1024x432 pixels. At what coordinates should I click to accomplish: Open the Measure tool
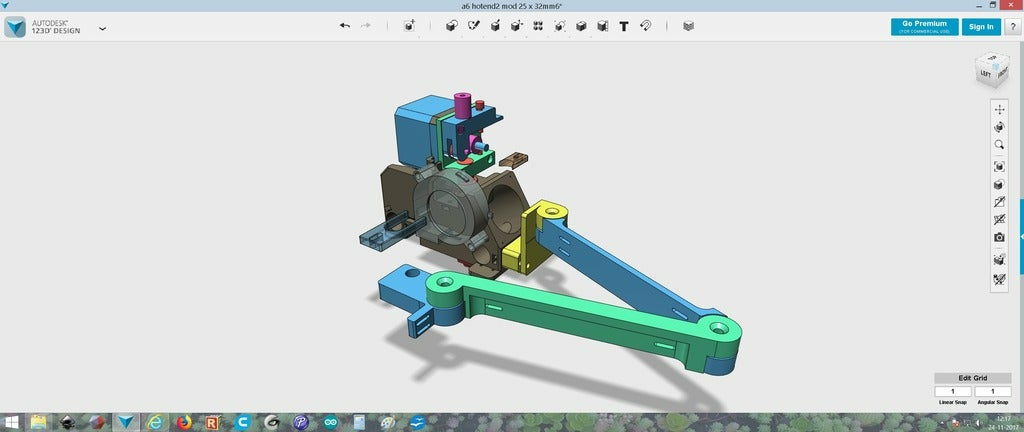click(603, 26)
